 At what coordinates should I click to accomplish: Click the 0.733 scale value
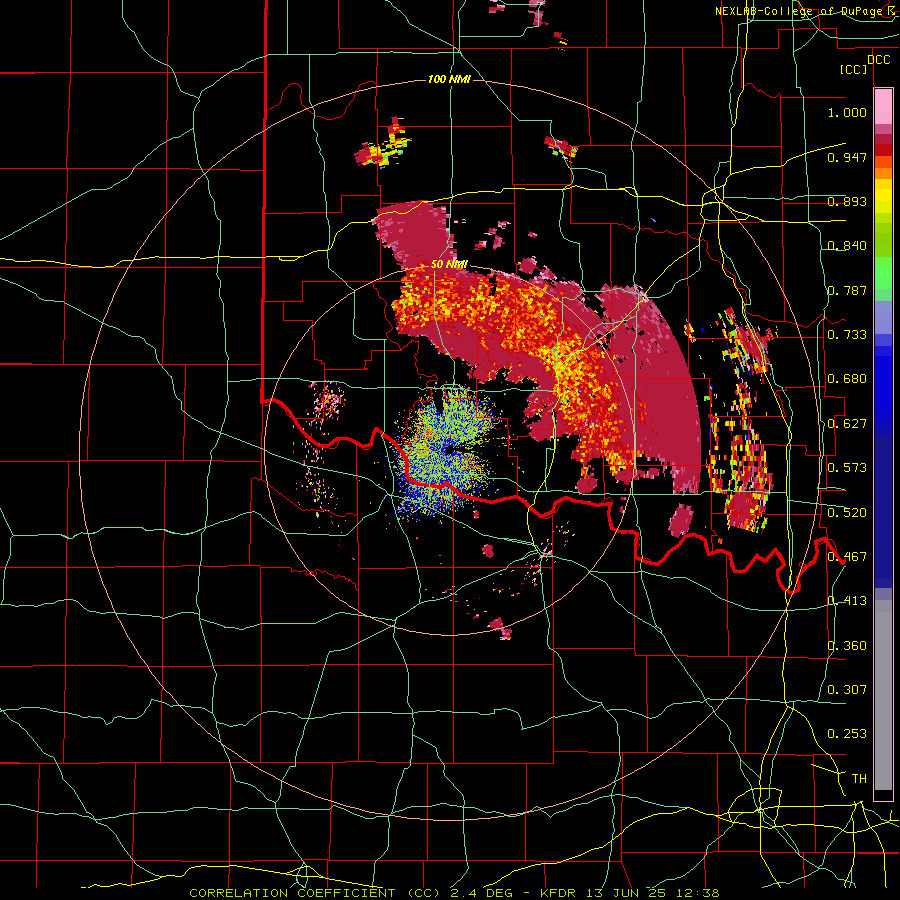pos(847,335)
